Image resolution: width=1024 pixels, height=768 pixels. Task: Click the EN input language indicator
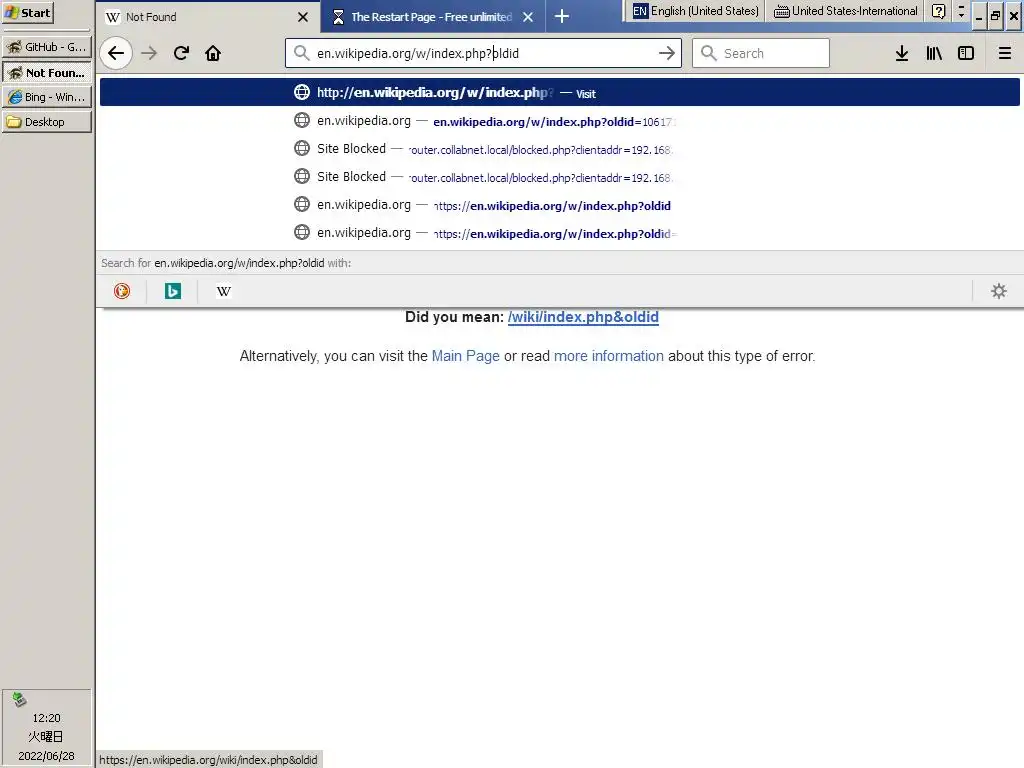[640, 11]
